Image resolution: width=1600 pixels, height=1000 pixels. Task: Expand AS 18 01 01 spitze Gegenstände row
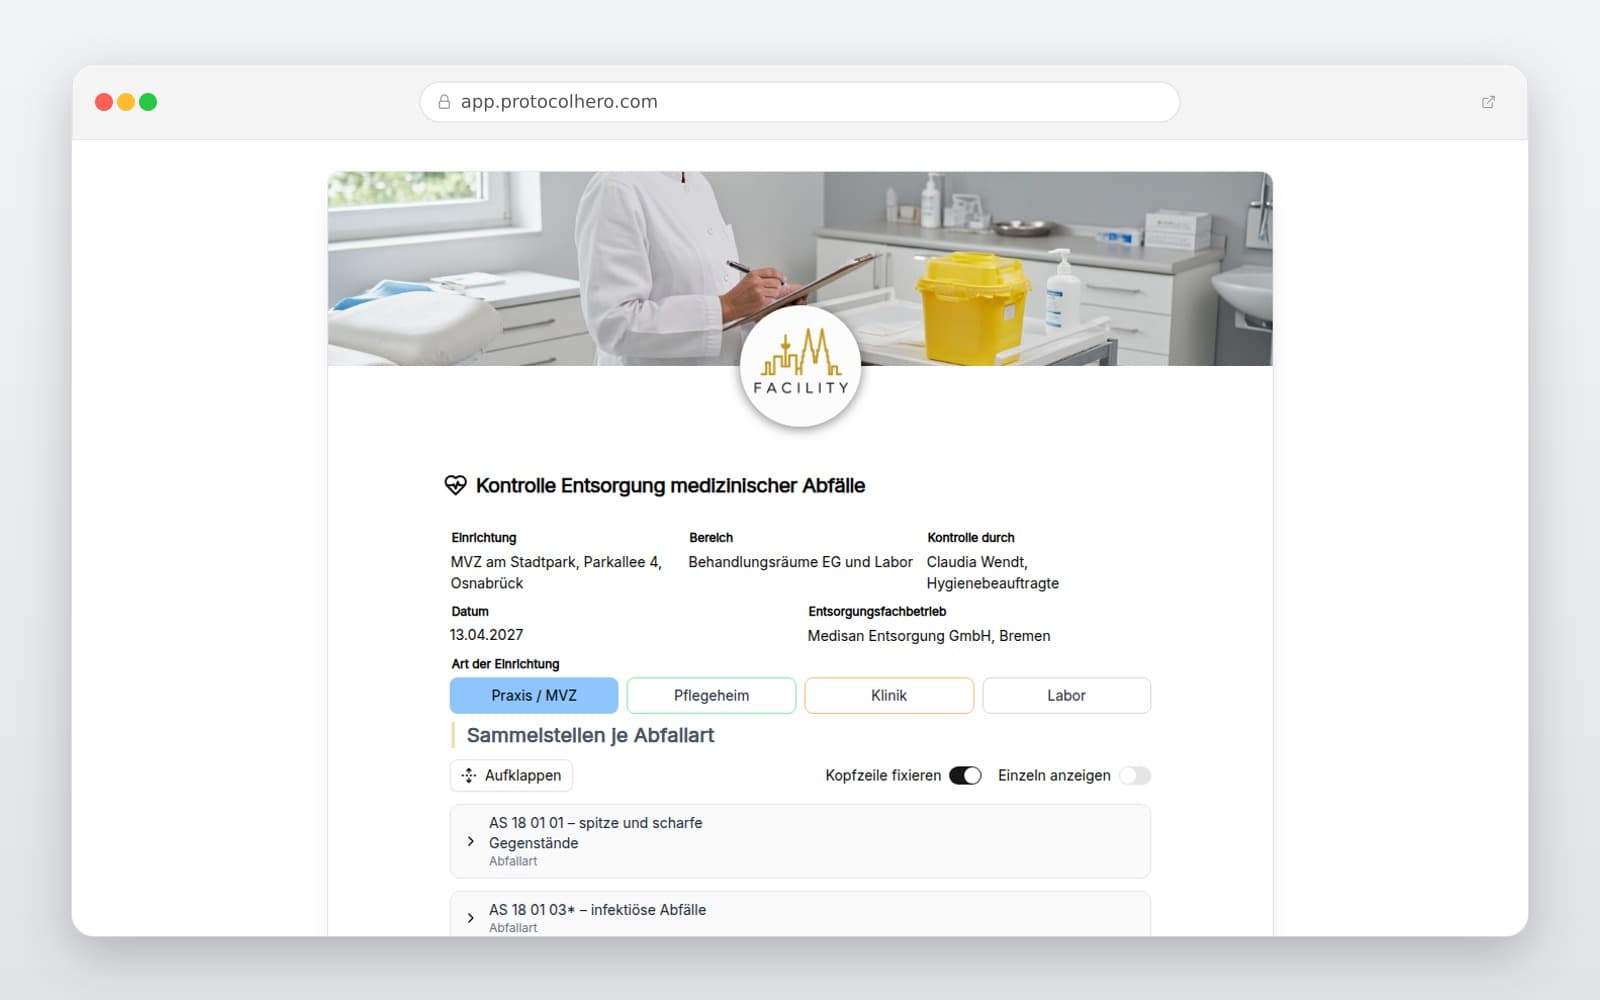click(800, 841)
